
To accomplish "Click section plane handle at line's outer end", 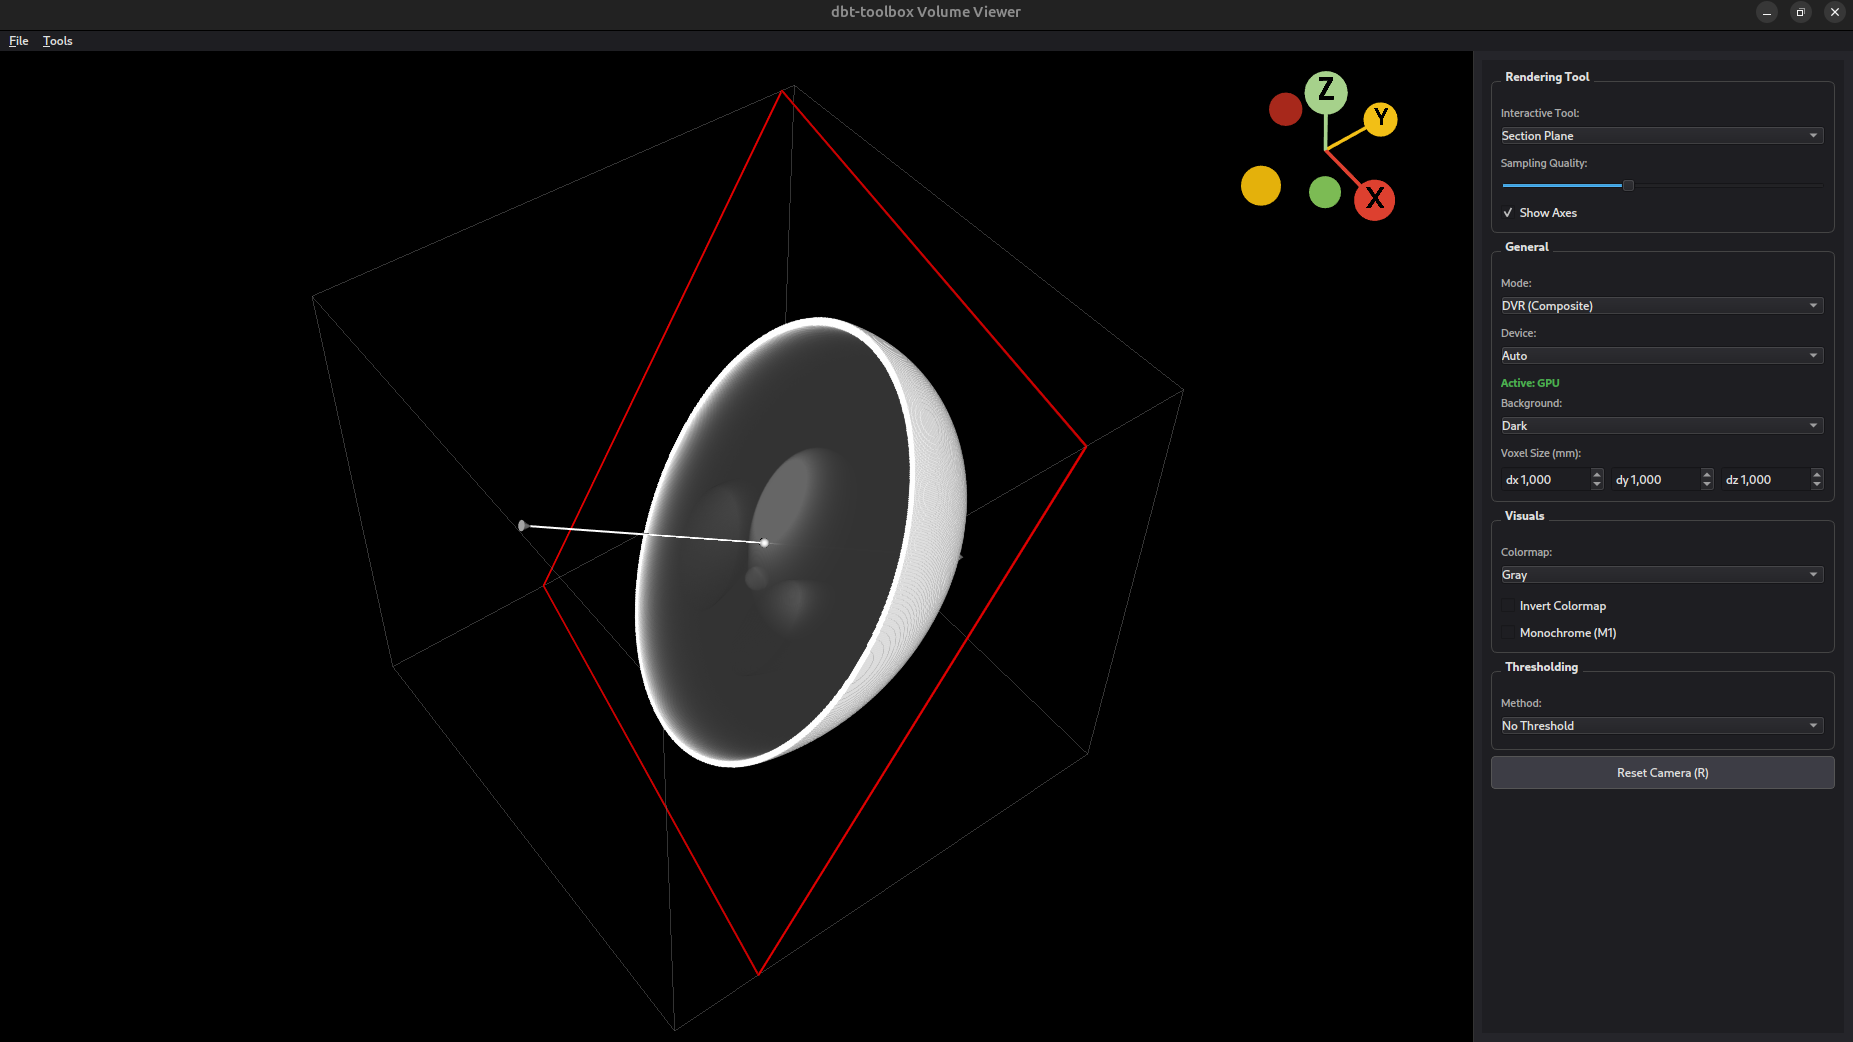I will (522, 525).
